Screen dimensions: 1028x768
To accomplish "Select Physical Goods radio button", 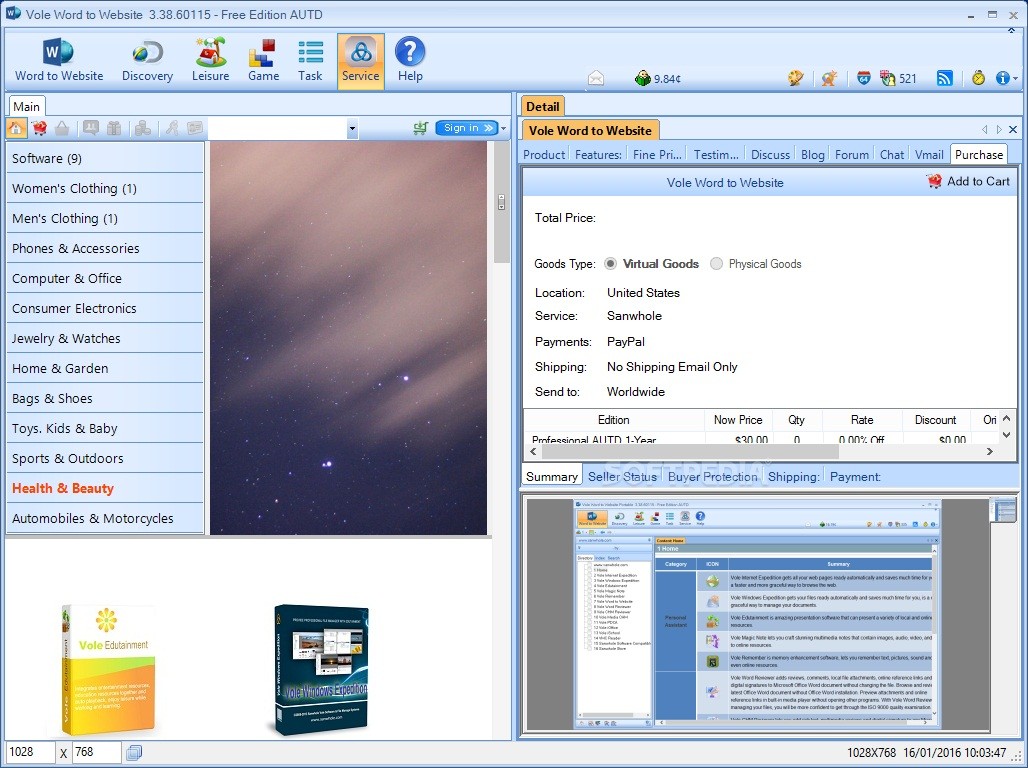I will point(716,264).
